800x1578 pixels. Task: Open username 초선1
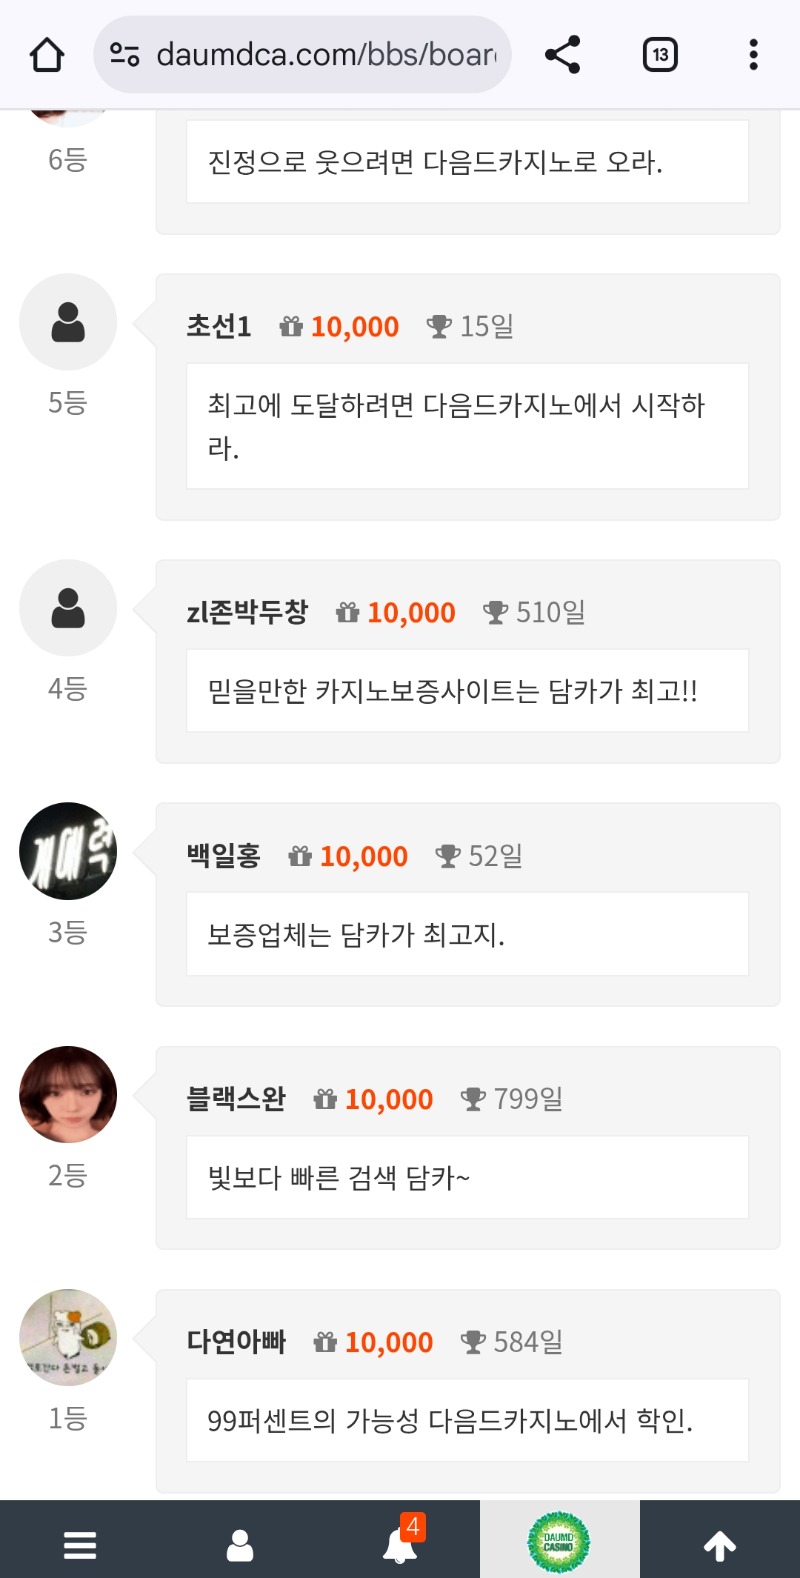pos(219,327)
